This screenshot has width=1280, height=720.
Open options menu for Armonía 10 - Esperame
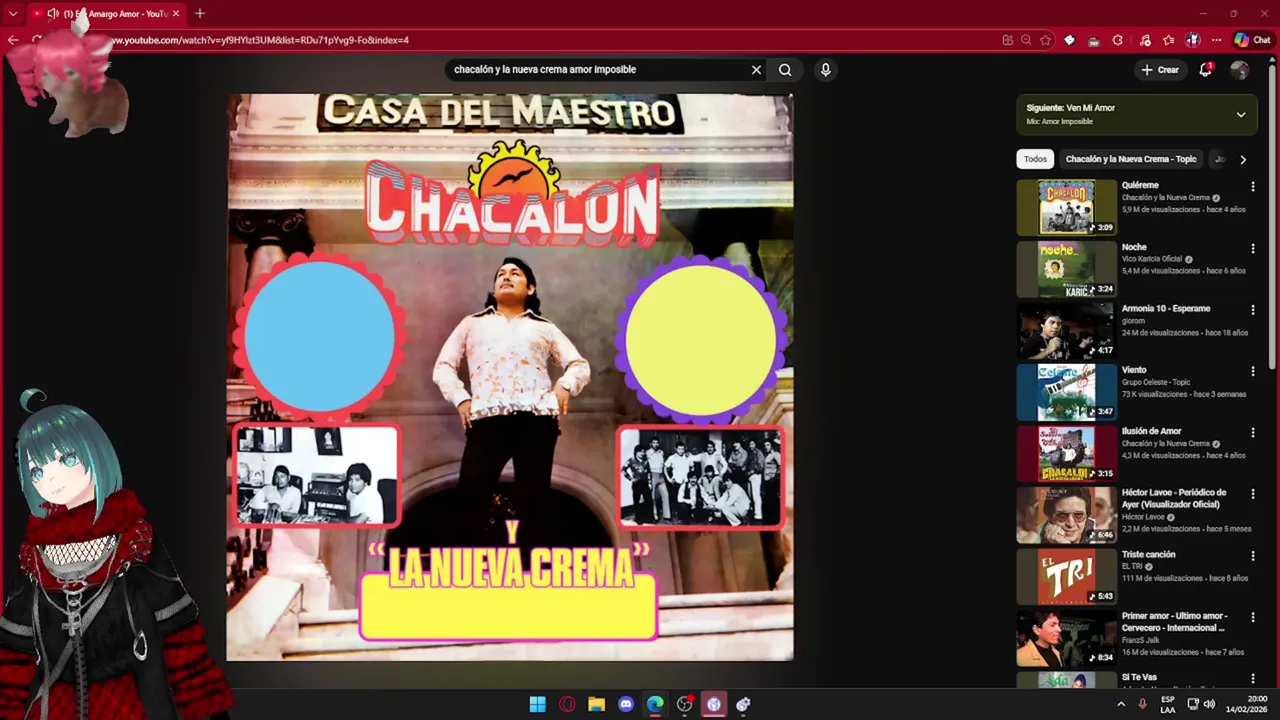point(1252,310)
